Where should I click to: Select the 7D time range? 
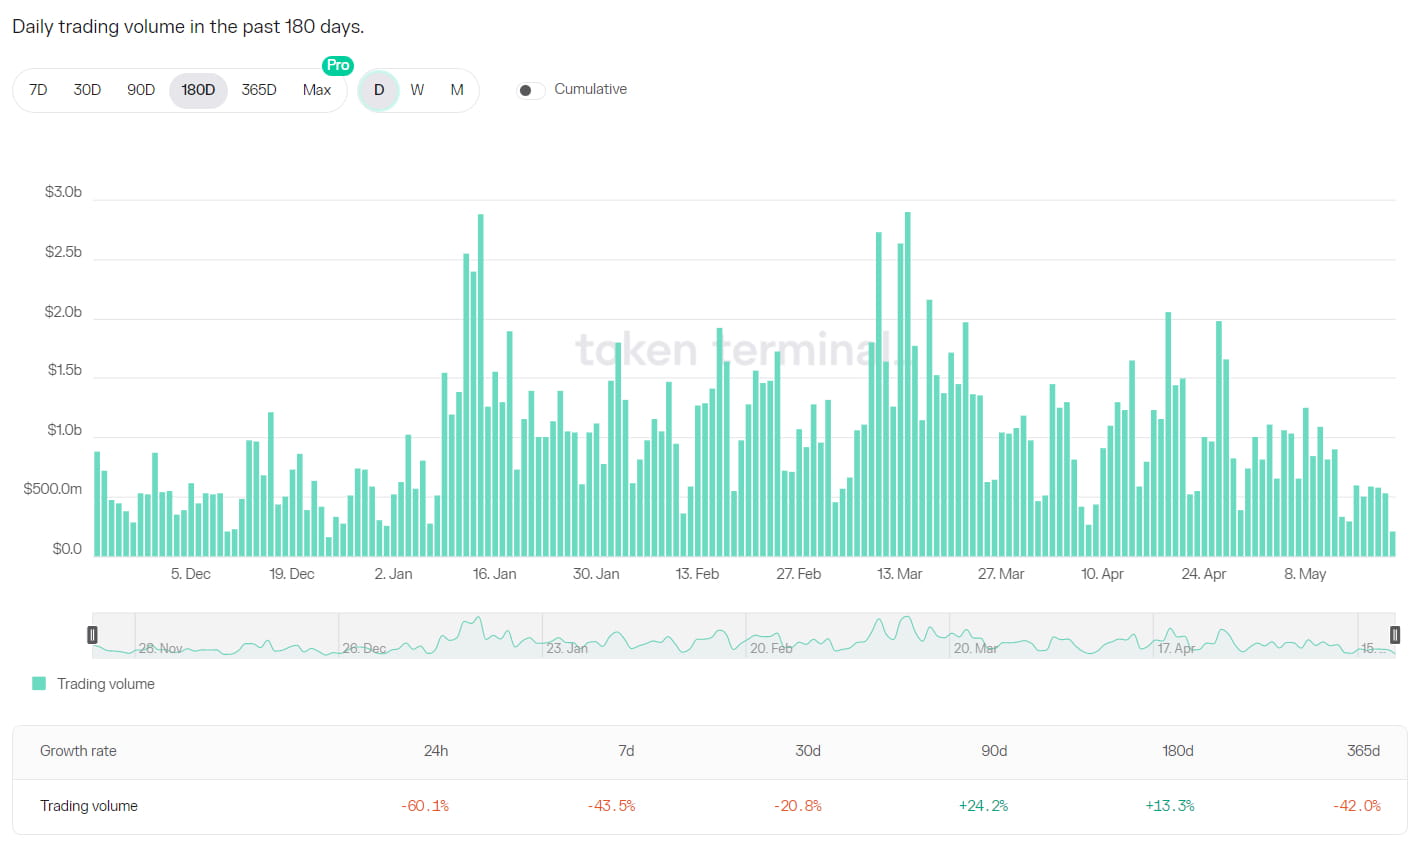click(38, 90)
